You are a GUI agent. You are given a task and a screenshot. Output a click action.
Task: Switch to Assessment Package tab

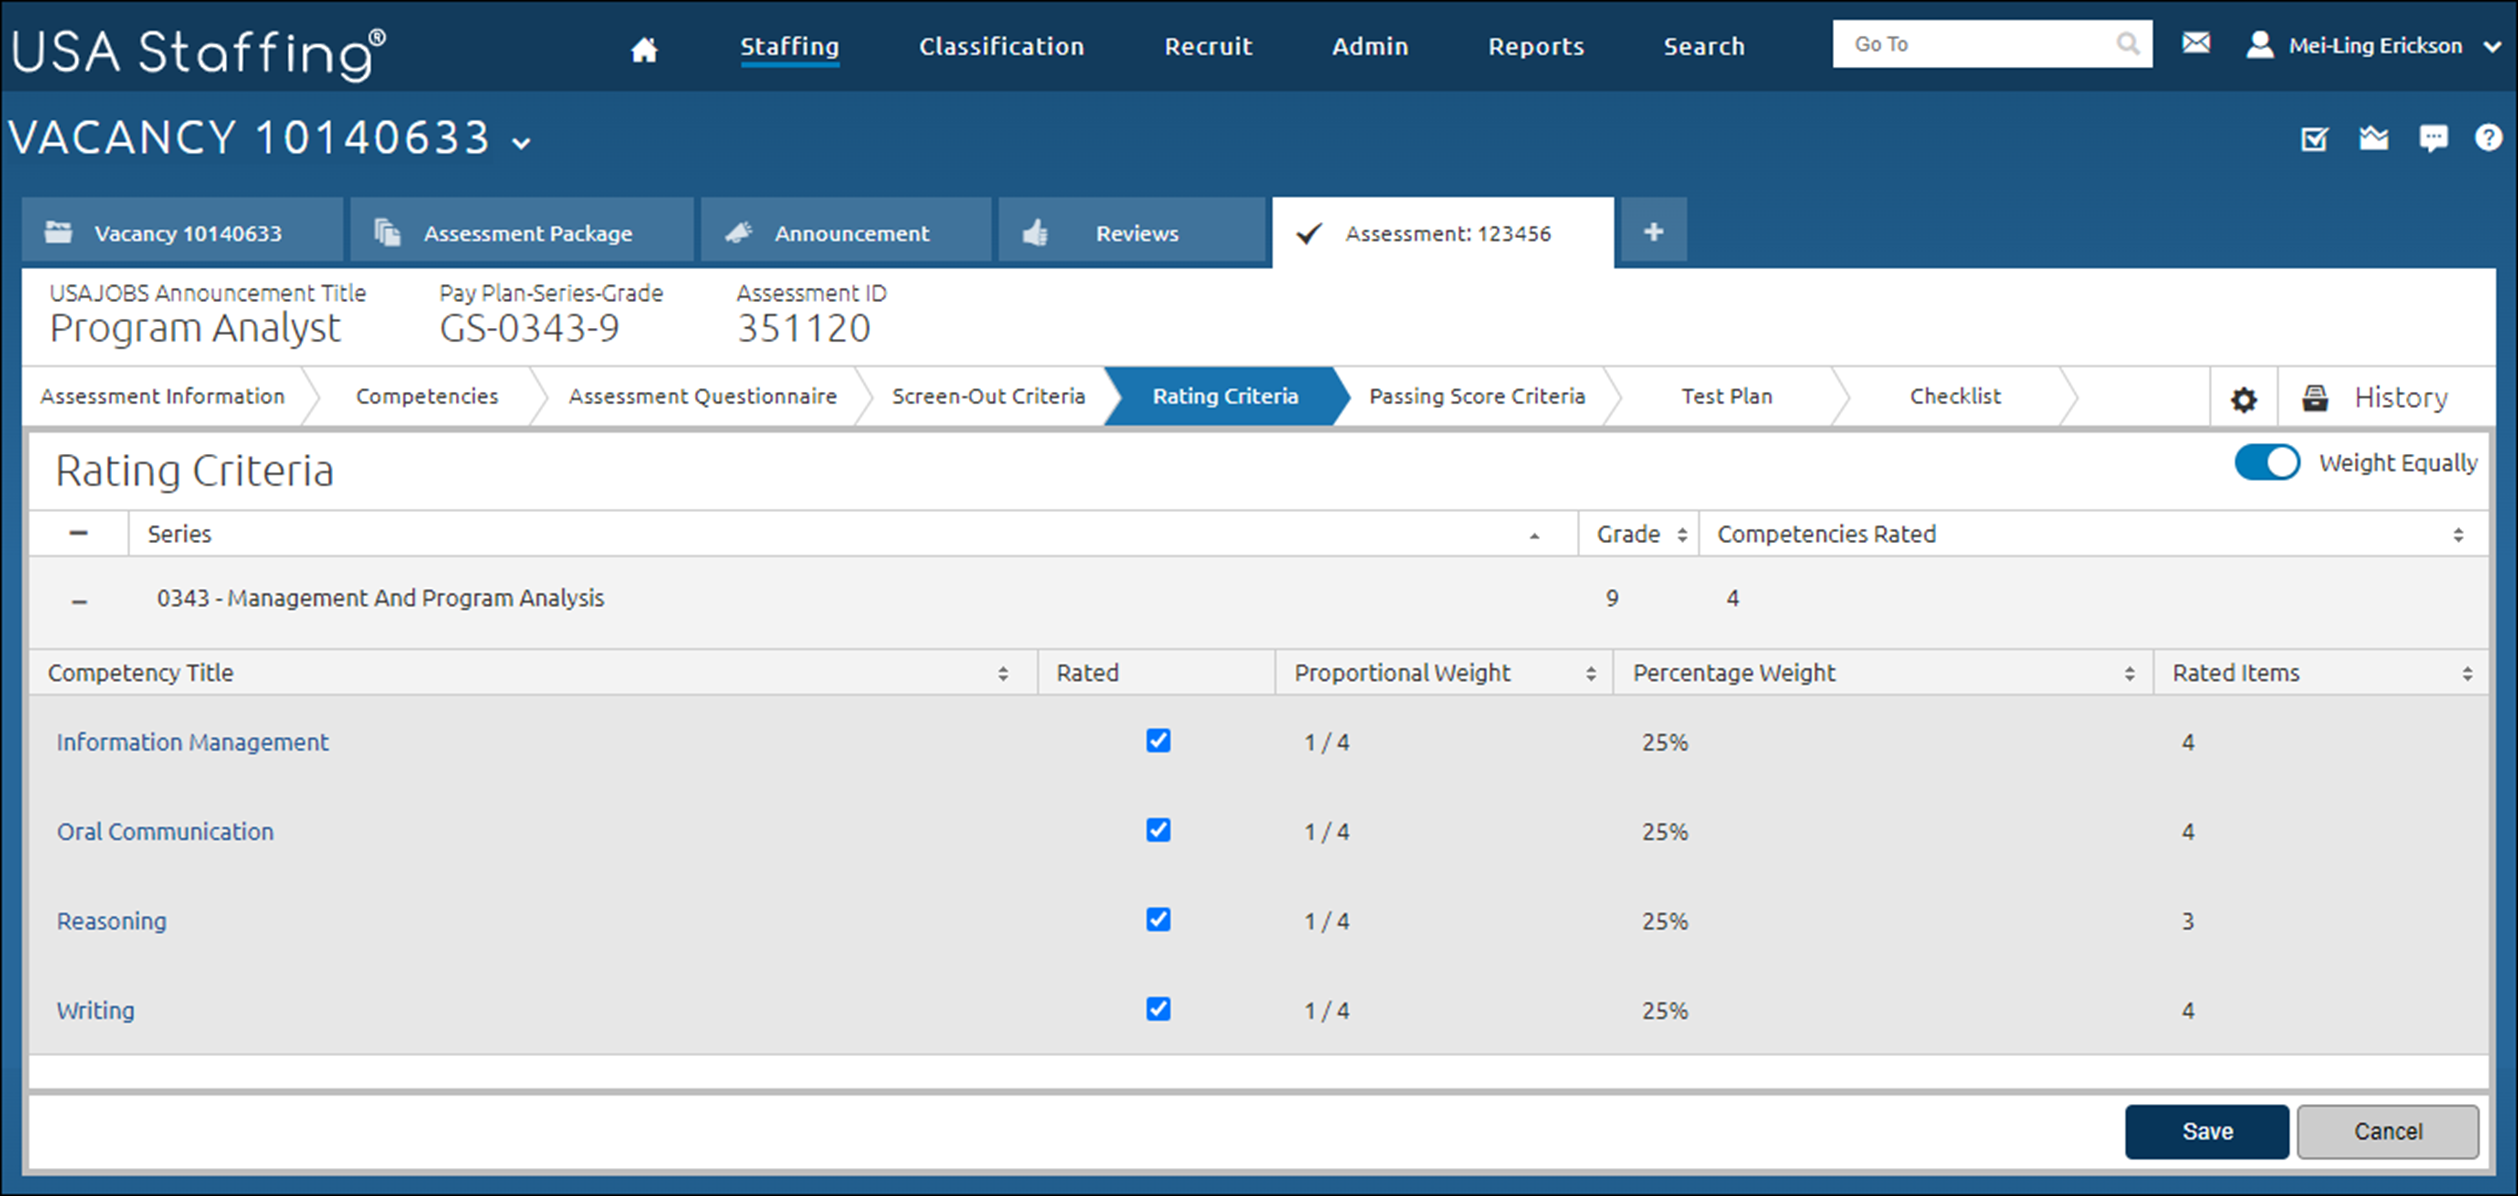pos(521,232)
